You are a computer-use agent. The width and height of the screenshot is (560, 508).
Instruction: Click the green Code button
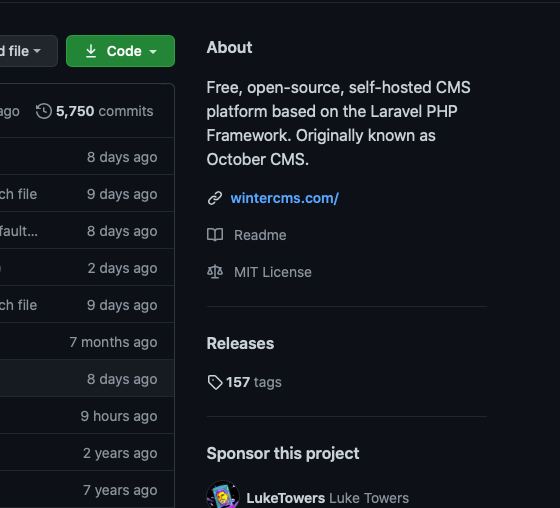pos(120,51)
